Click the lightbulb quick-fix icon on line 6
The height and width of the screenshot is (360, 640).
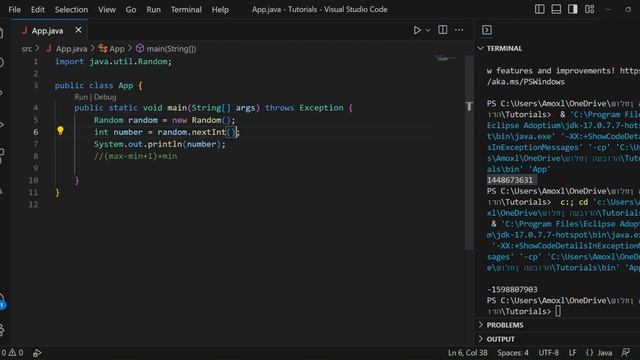pyautogui.click(x=60, y=131)
